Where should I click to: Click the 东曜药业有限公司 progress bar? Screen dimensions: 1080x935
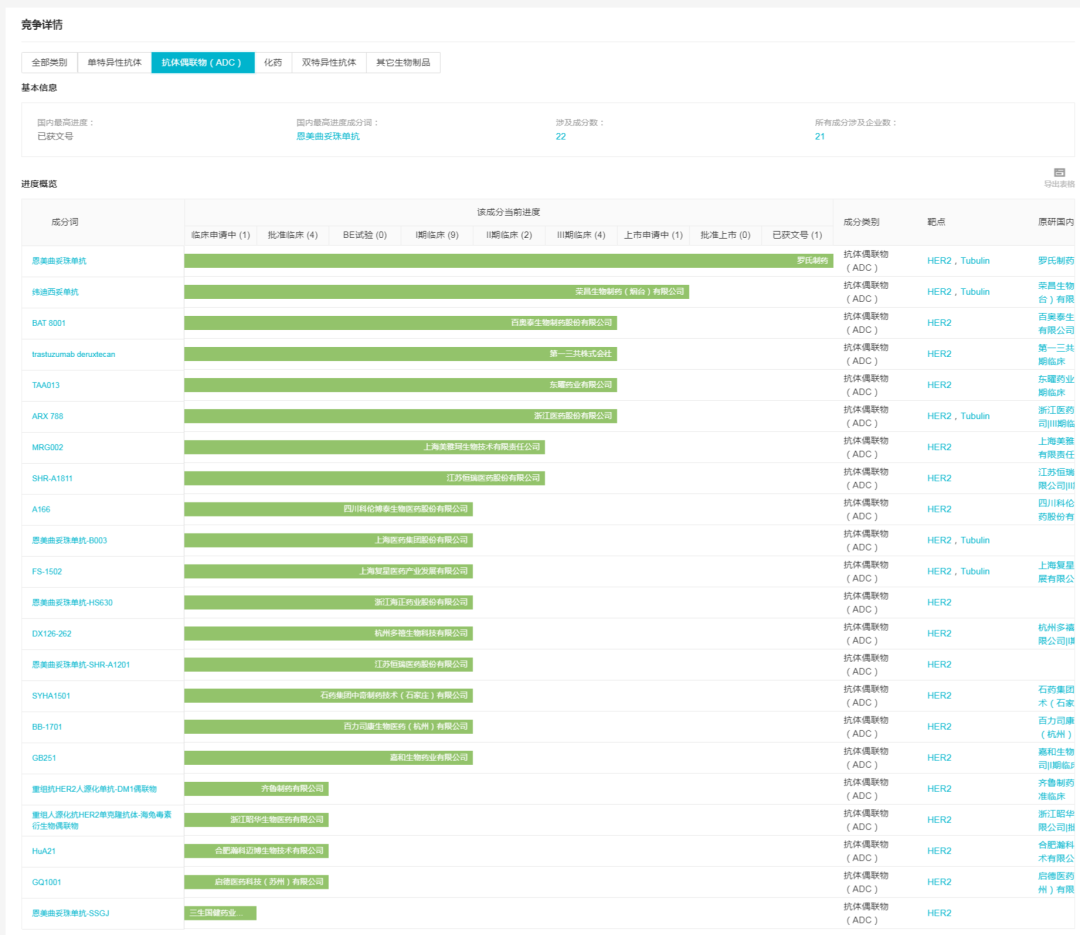pyautogui.click(x=400, y=384)
